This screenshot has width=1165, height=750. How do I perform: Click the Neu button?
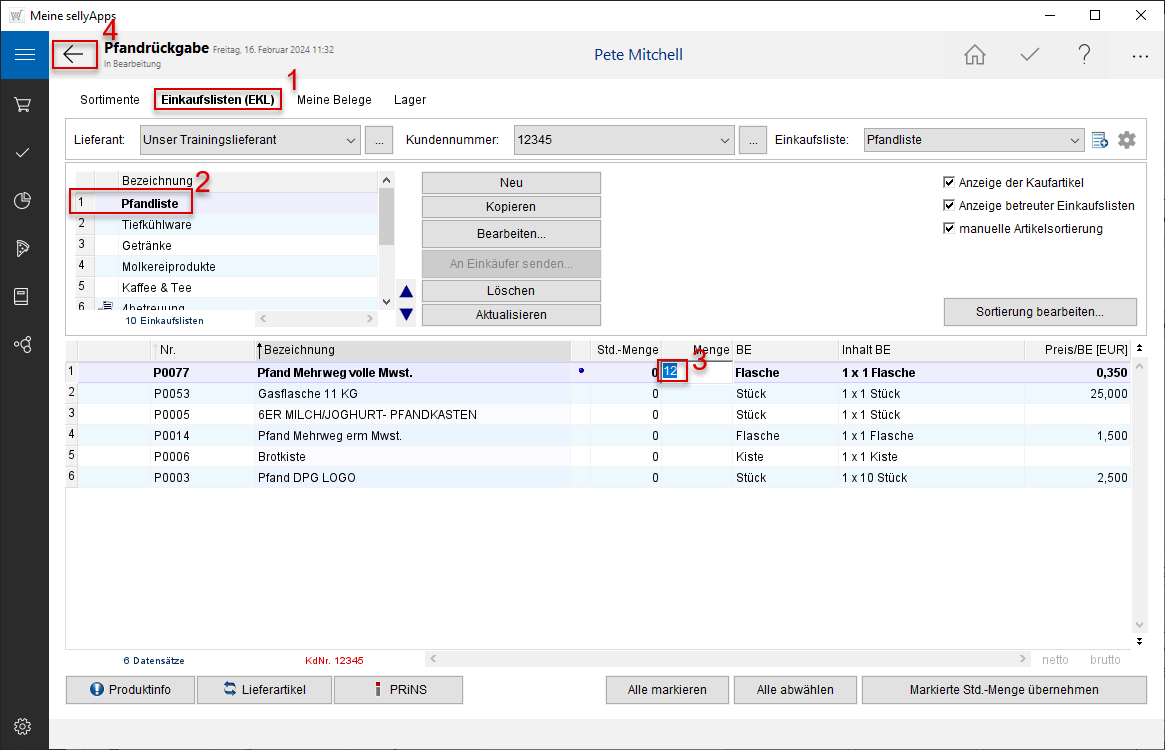(511, 183)
